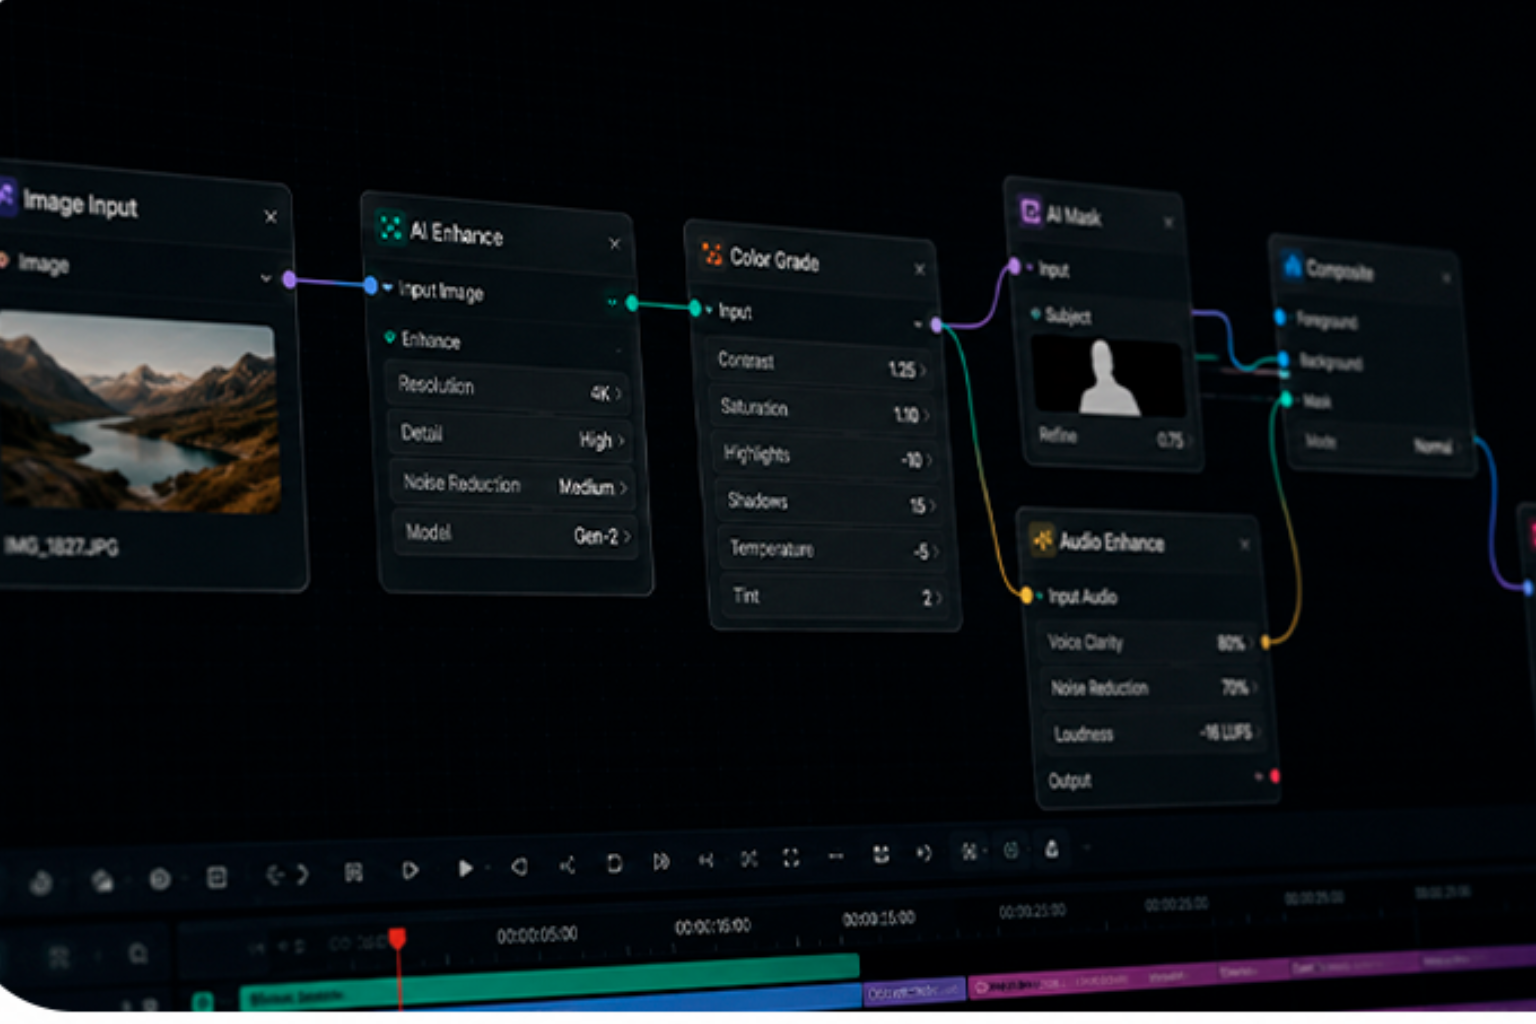Expand the Image dropdown chevron in Image Input
1536x1024 pixels.
tap(265, 277)
